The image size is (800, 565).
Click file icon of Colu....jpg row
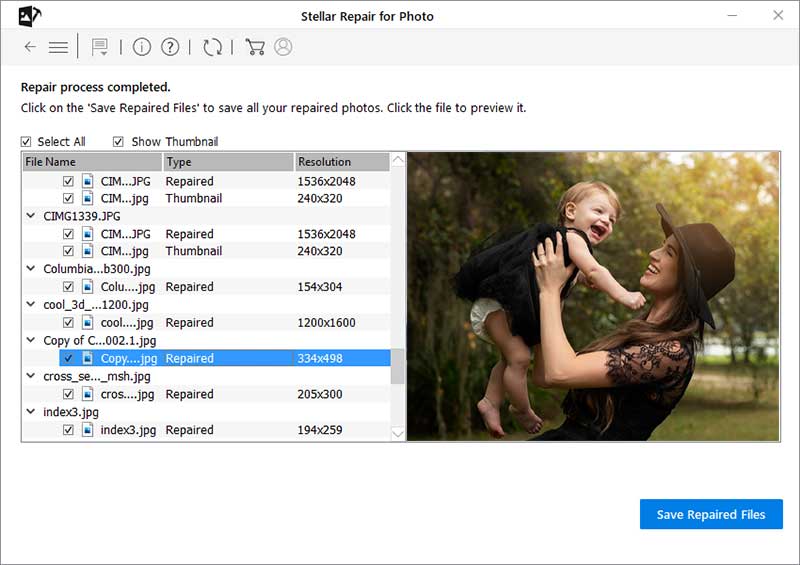(88, 287)
